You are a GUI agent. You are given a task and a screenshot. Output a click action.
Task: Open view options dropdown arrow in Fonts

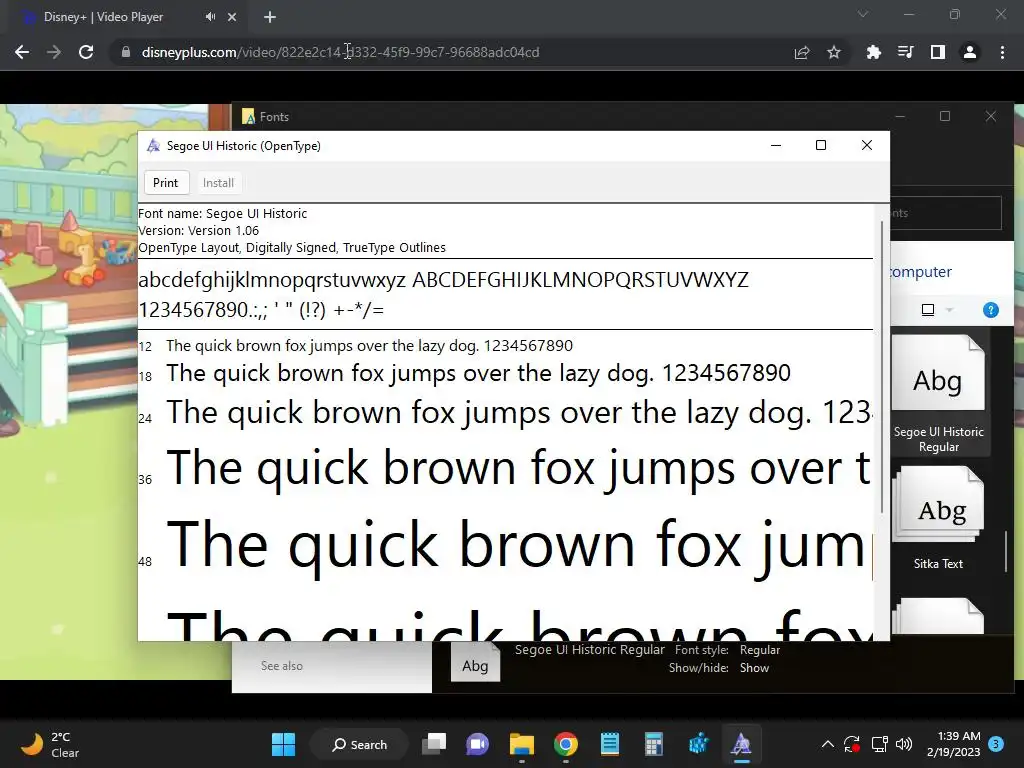click(950, 310)
